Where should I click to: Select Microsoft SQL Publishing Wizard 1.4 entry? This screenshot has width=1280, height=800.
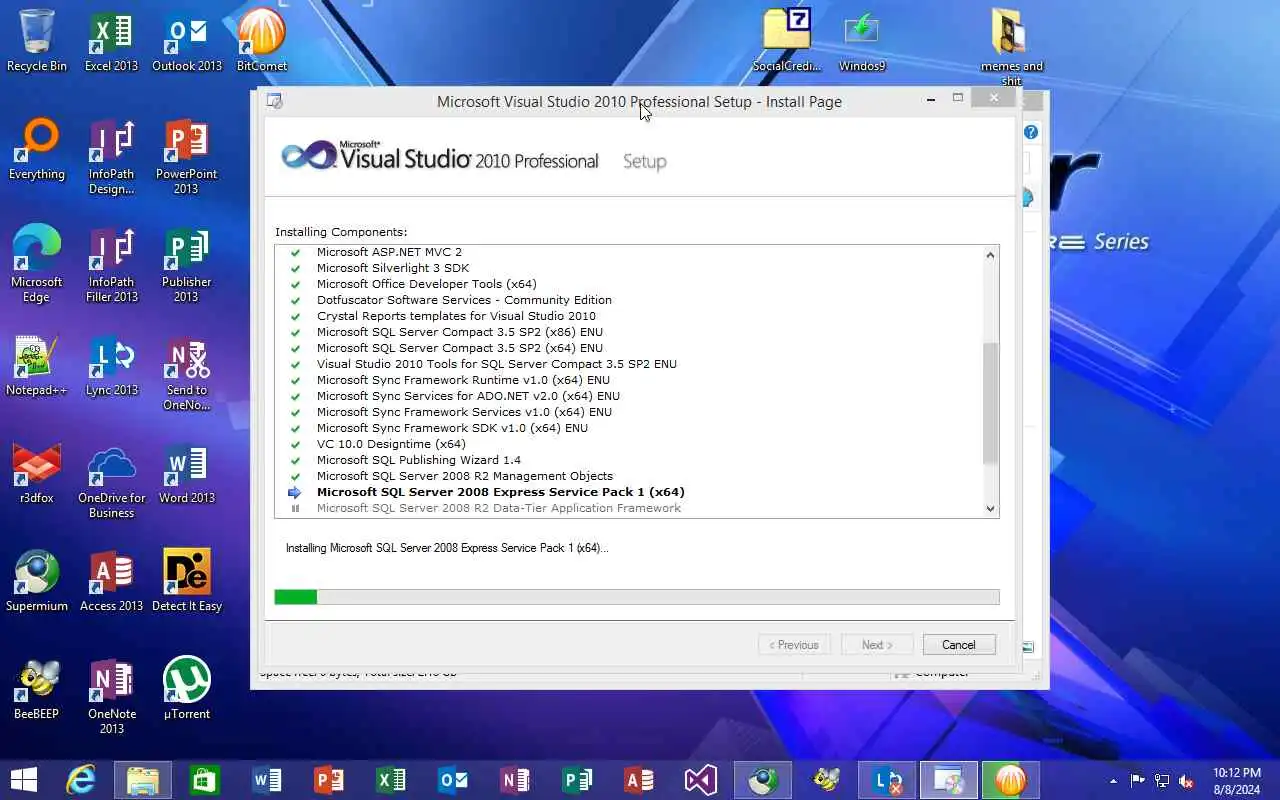pyautogui.click(x=419, y=460)
